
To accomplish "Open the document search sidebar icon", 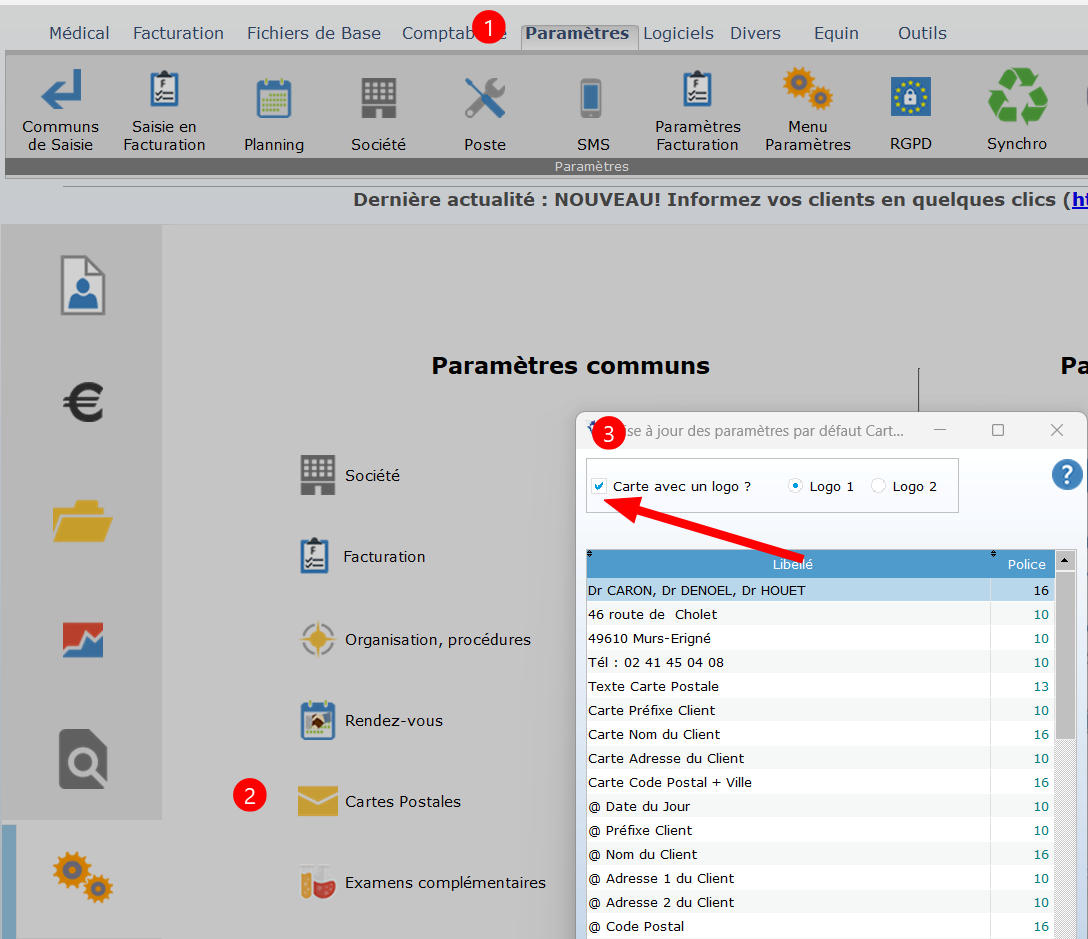I will [x=83, y=759].
